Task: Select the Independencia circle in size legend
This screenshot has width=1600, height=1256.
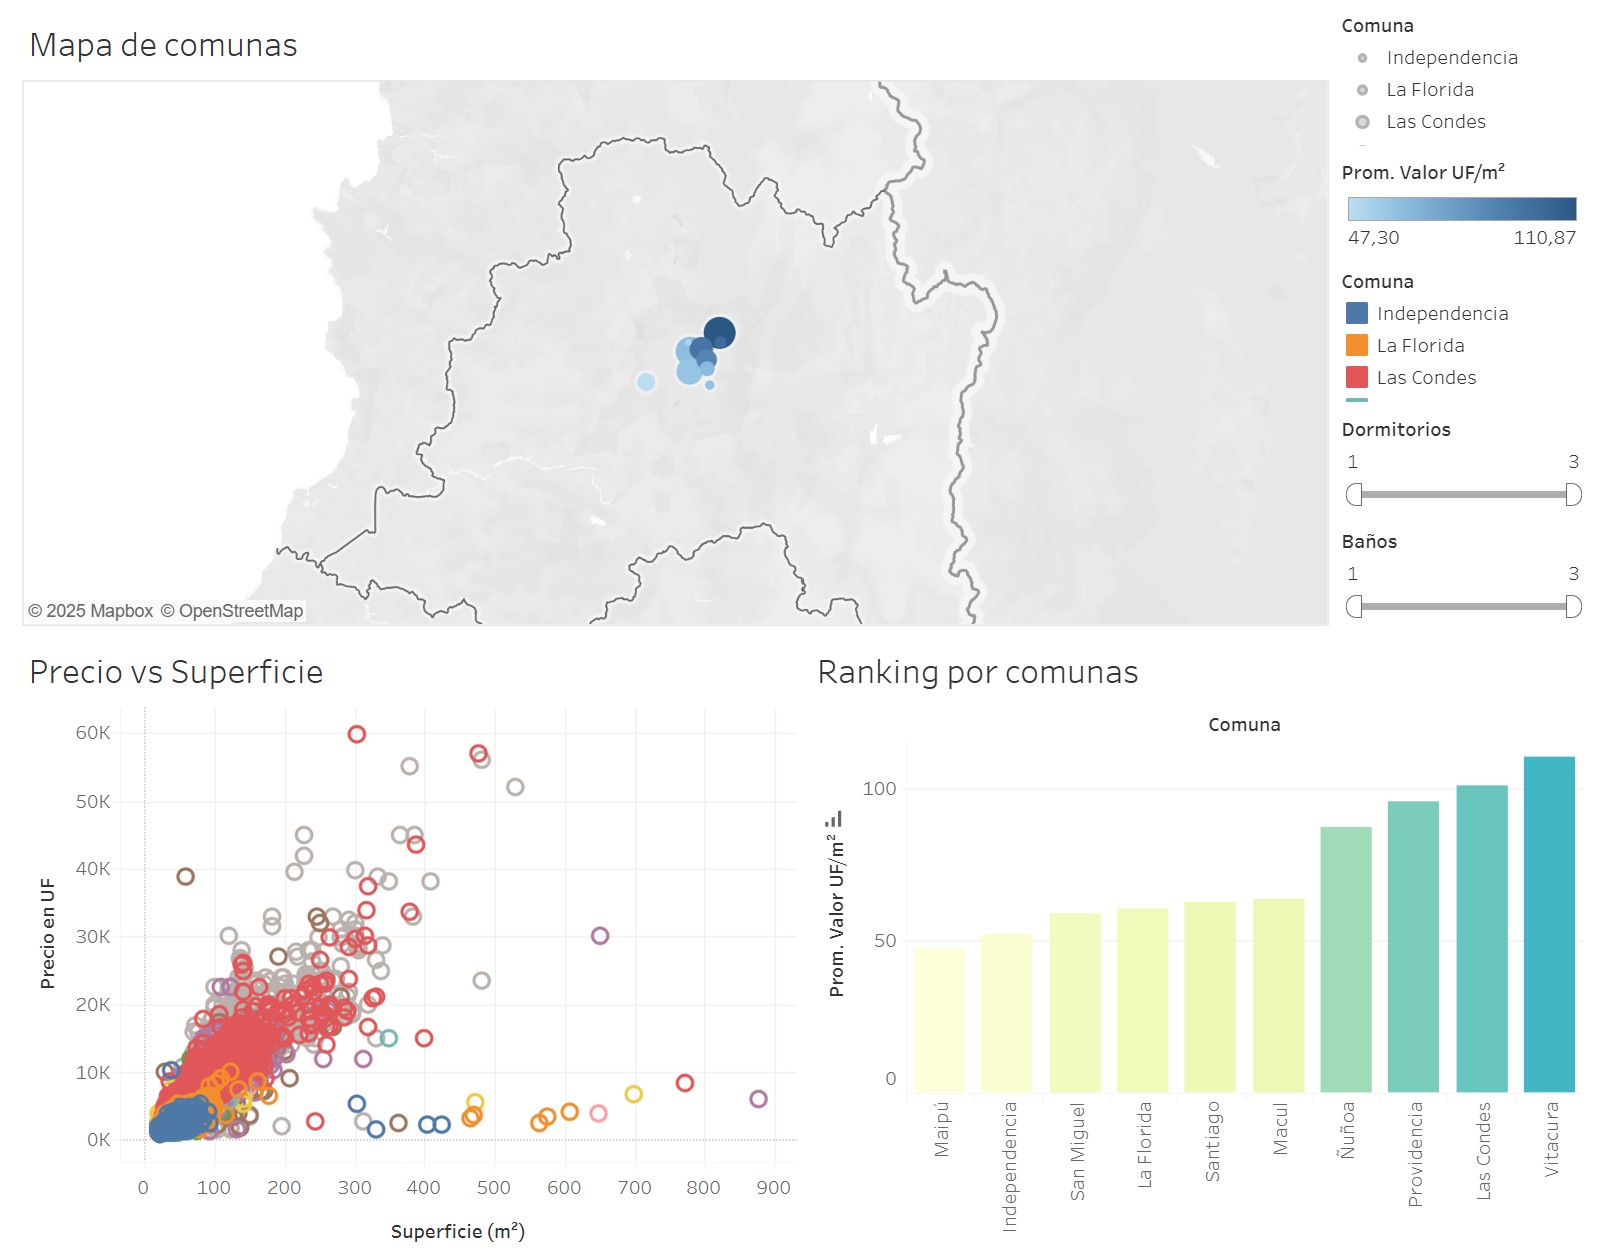Action: pos(1362,58)
